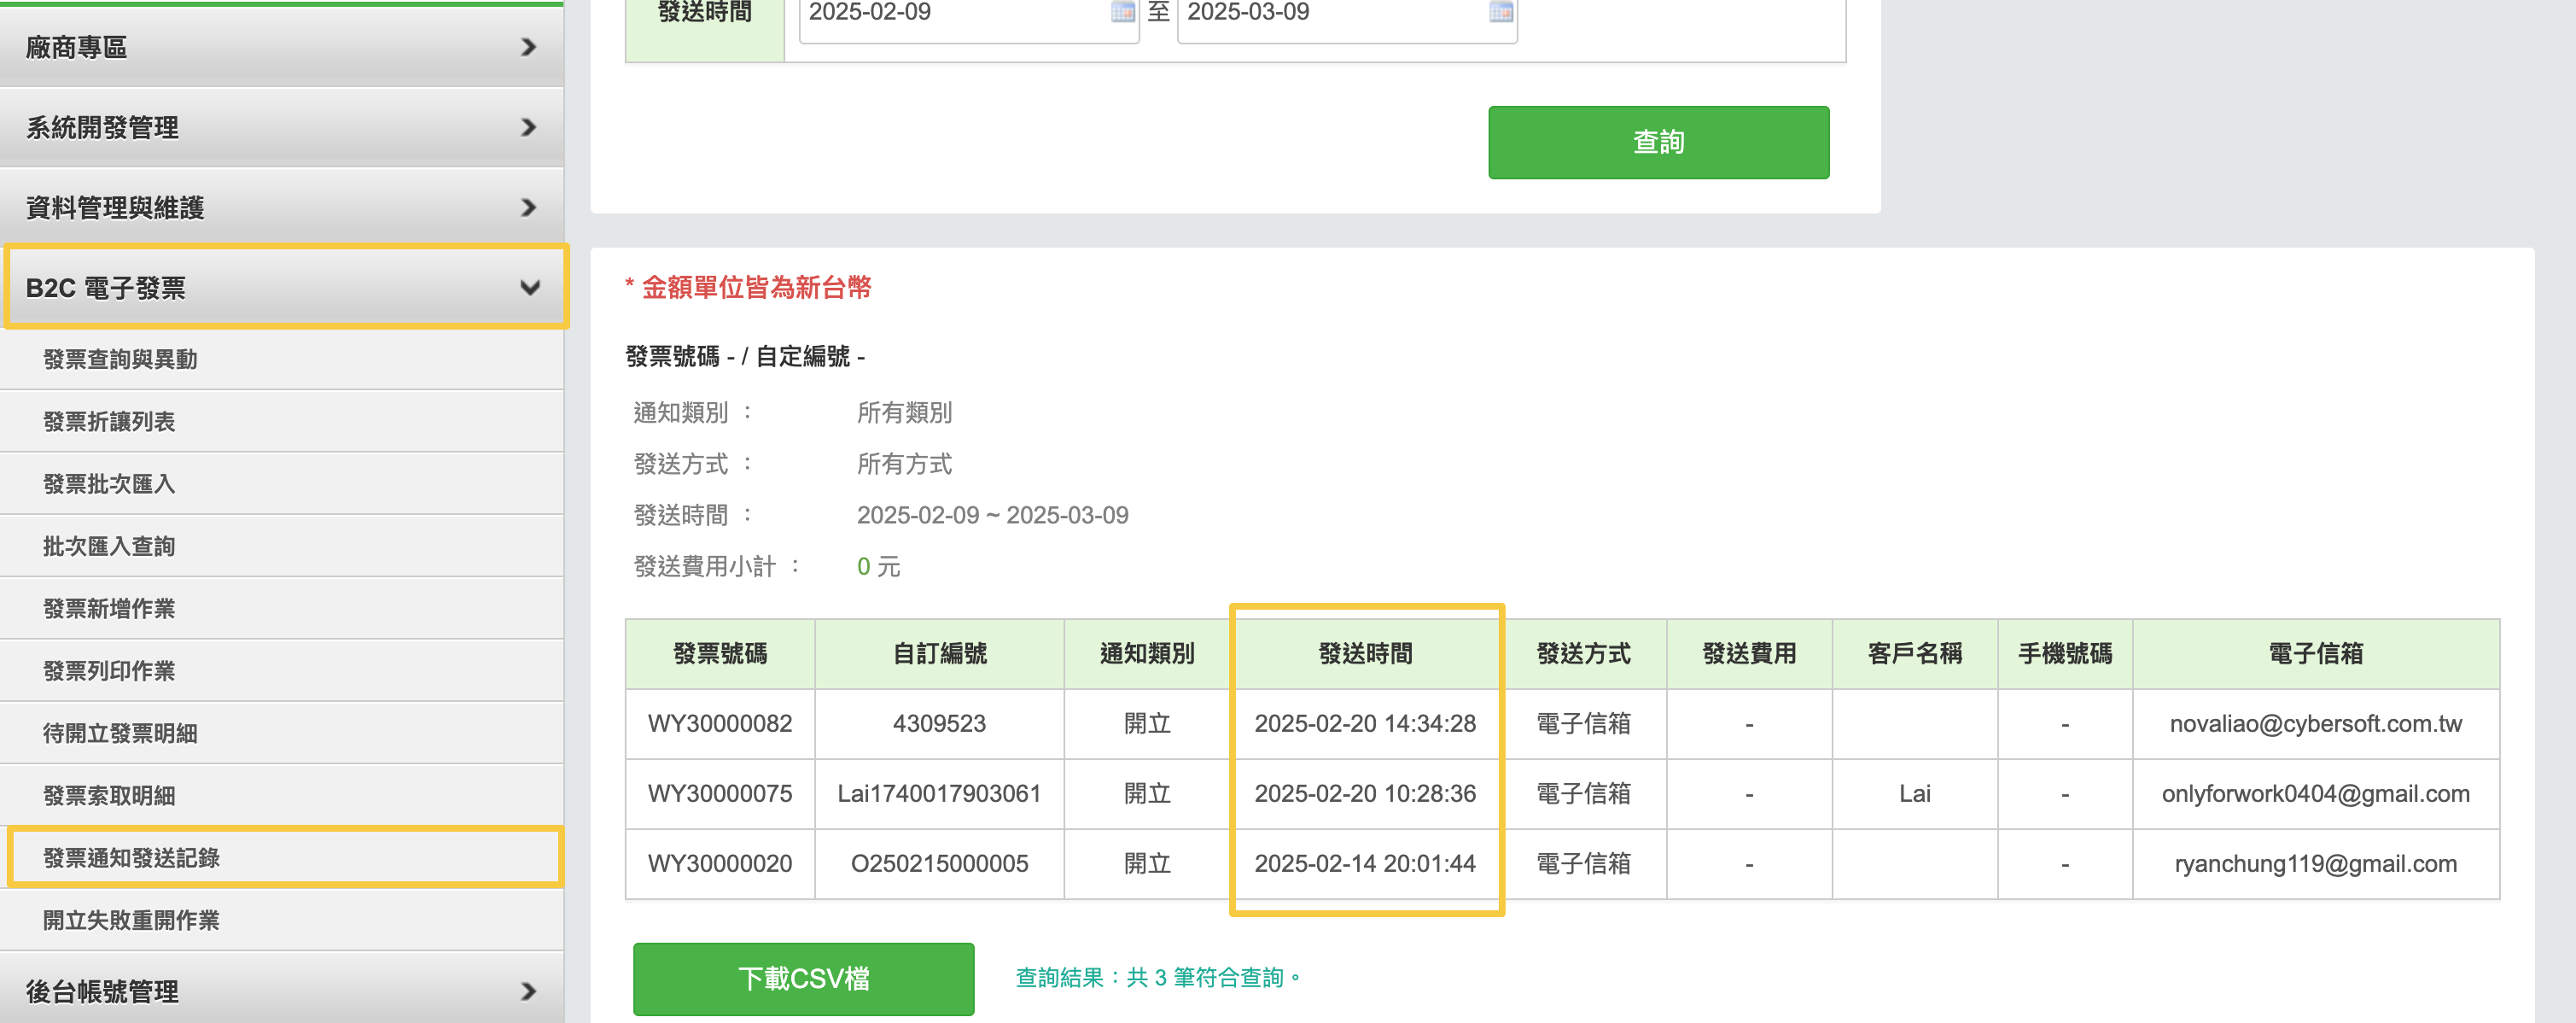Click 下載CSV檔 download button
Image resolution: width=2576 pixels, height=1023 pixels.
coord(803,978)
